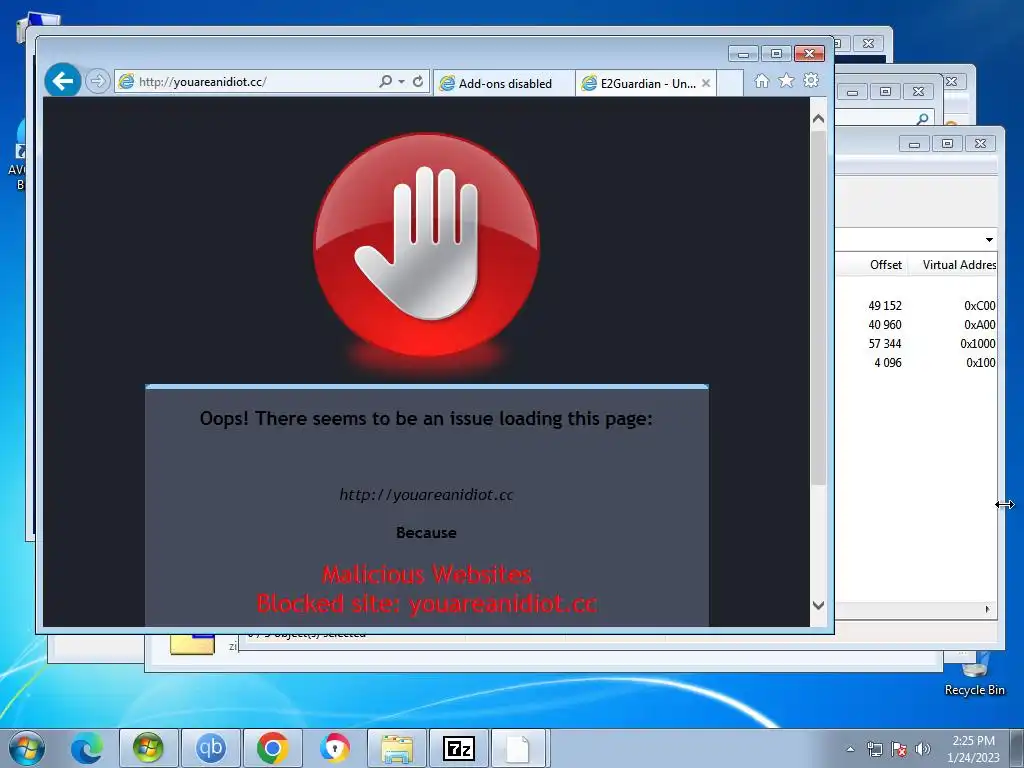Screen dimensions: 1024x768
Task: Open the Windows Start button
Action: [27, 748]
